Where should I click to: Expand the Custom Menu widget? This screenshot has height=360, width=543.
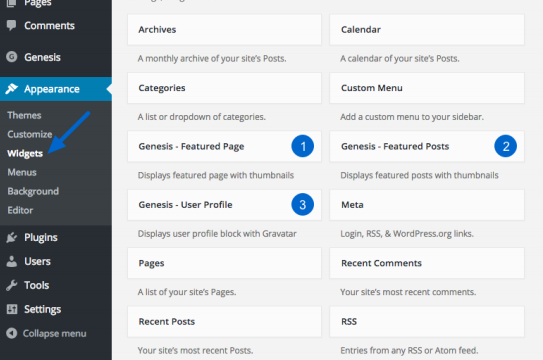(427, 88)
